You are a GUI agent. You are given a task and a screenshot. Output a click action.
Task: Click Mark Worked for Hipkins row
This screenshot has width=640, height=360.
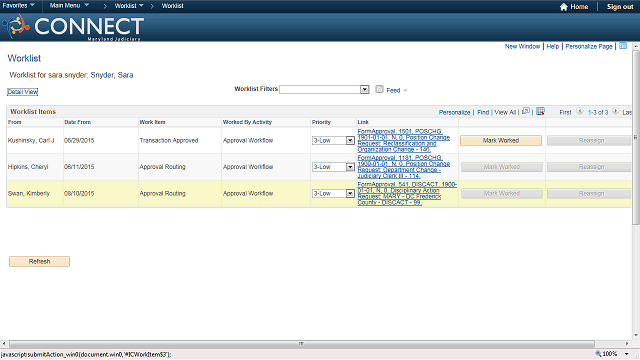pyautogui.click(x=502, y=167)
